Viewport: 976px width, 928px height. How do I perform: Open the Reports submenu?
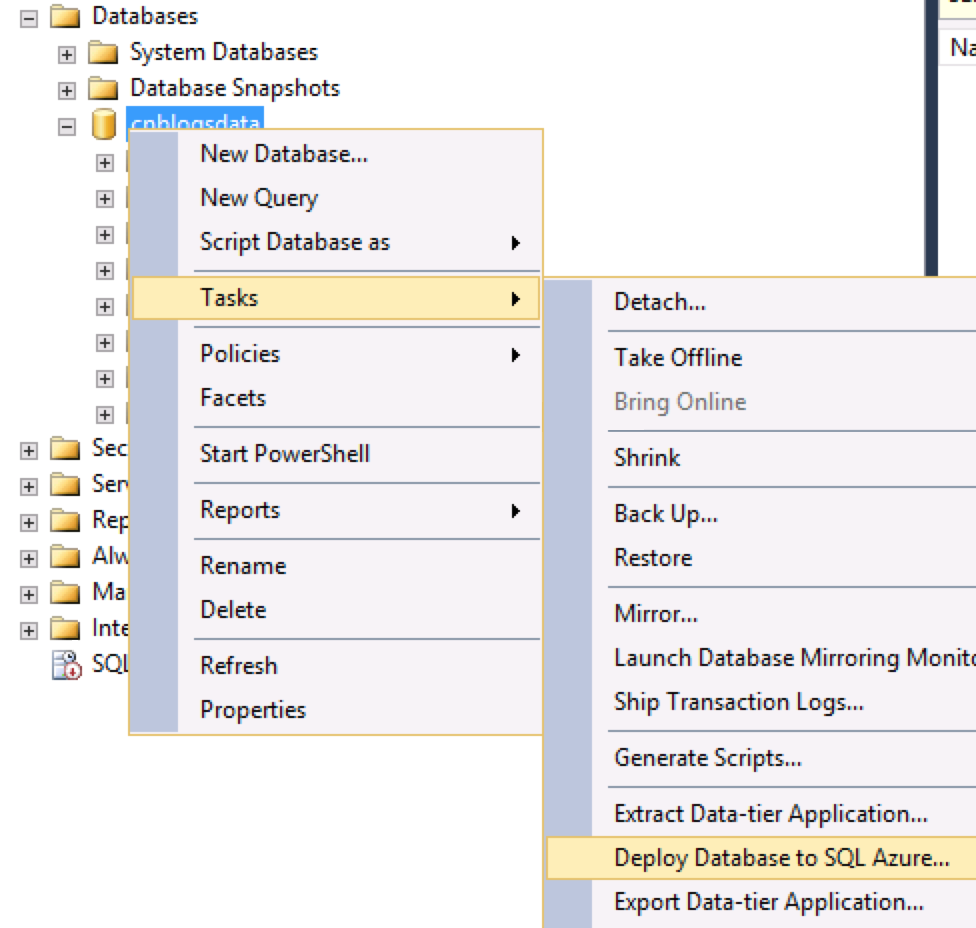(x=240, y=510)
